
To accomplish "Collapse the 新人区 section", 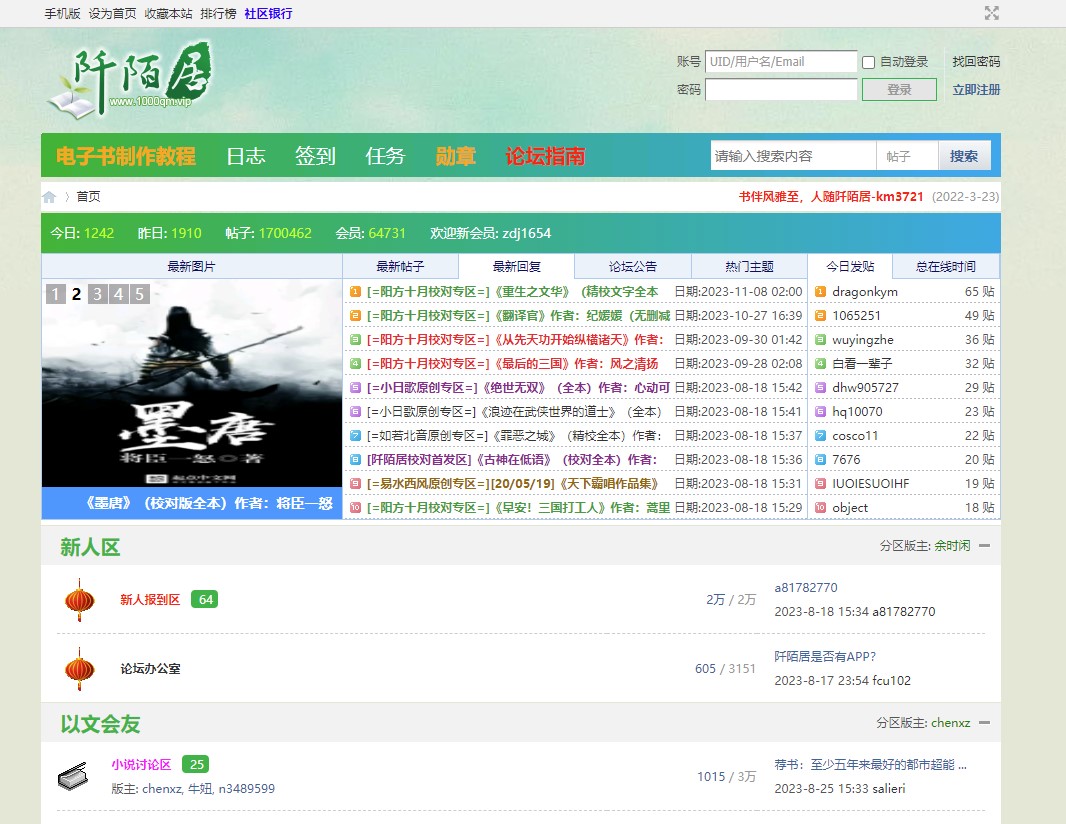I will point(984,546).
